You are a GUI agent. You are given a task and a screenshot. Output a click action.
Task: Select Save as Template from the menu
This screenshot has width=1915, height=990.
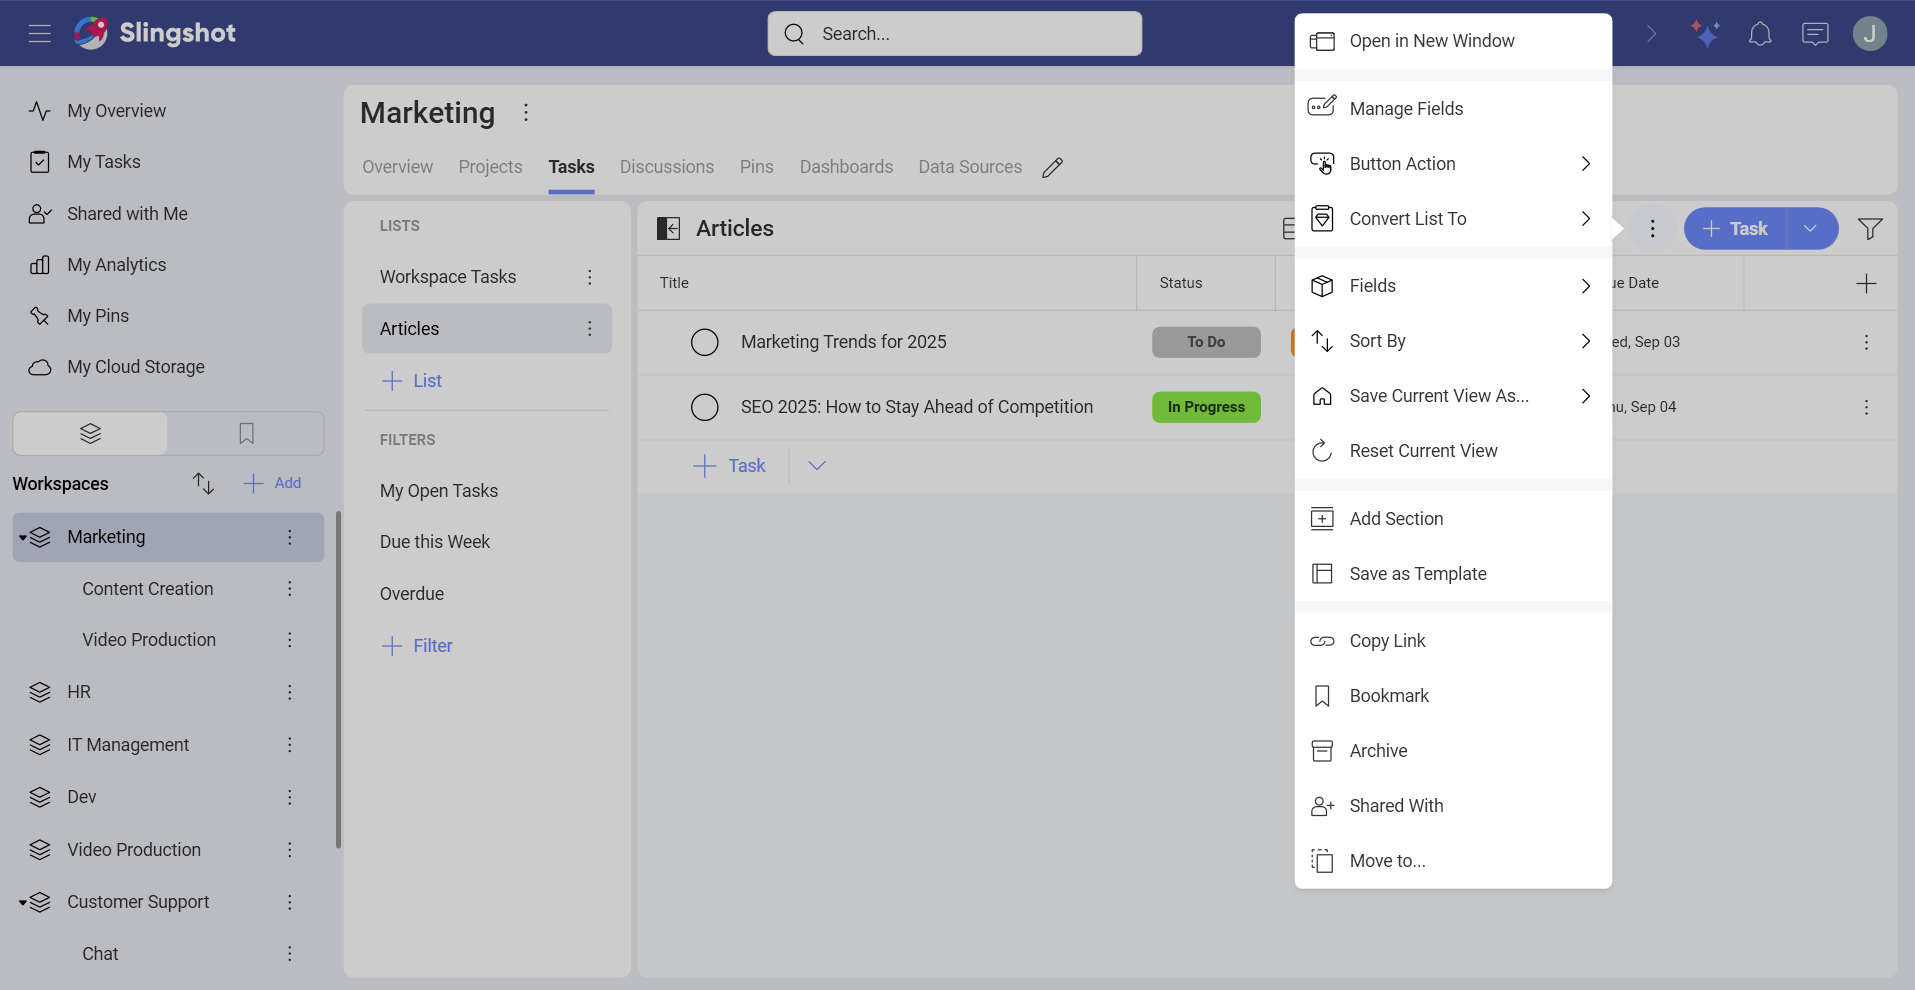(x=1417, y=573)
